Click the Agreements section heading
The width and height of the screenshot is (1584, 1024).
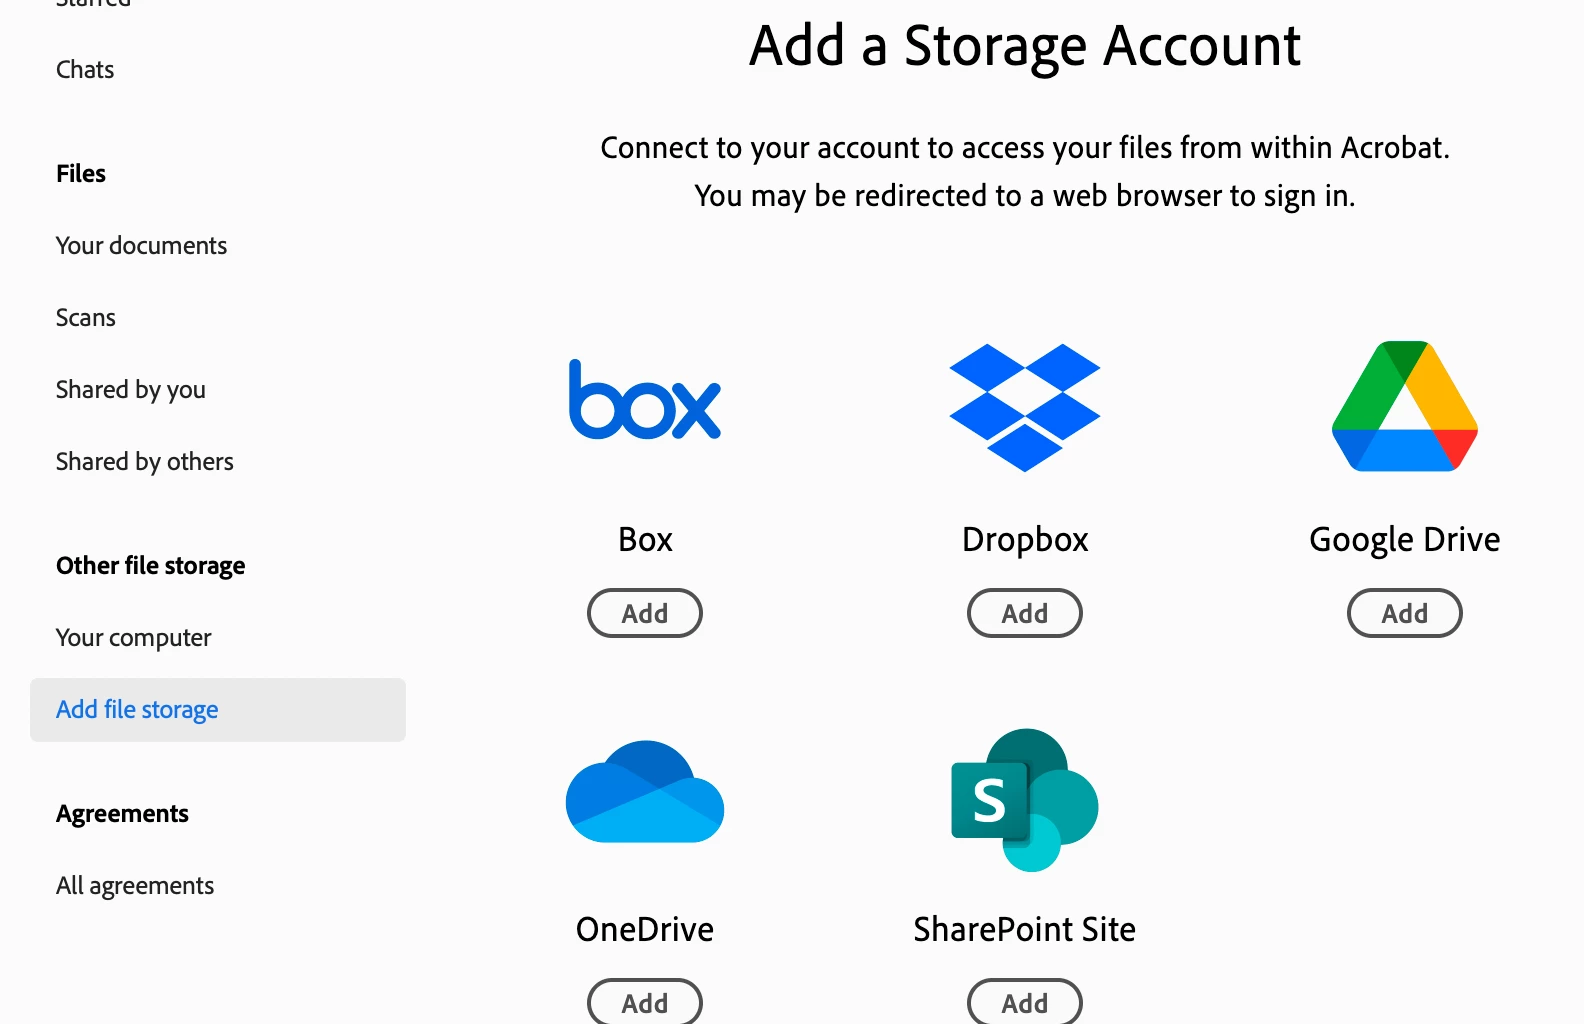[122, 814]
